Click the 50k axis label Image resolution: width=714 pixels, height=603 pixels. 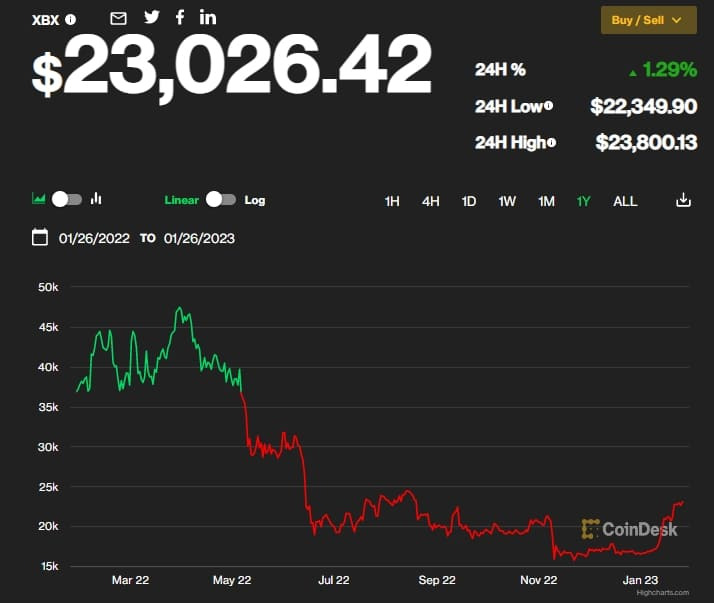(48, 287)
